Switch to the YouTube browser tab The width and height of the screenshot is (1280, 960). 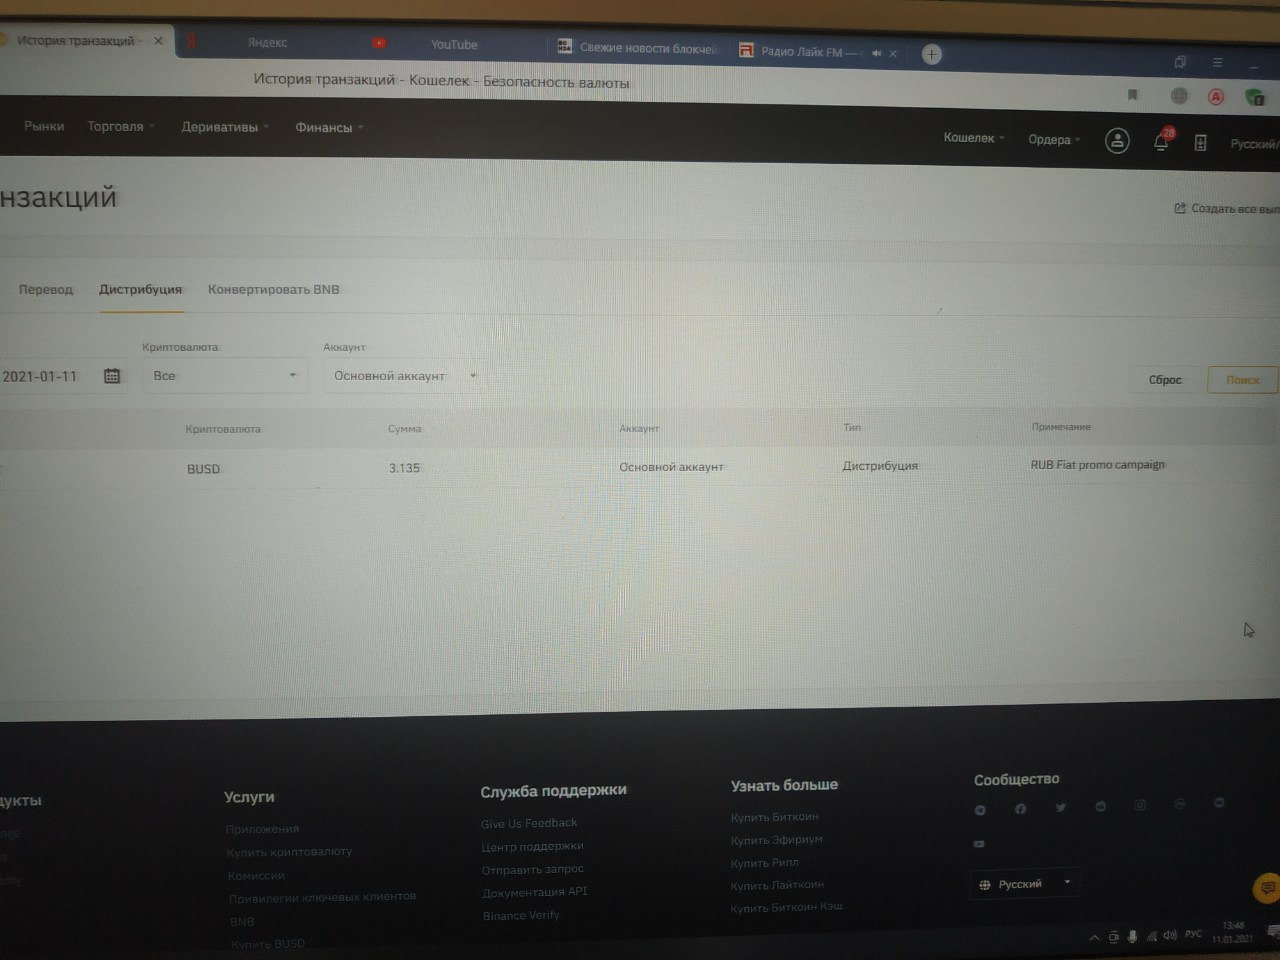pos(453,45)
